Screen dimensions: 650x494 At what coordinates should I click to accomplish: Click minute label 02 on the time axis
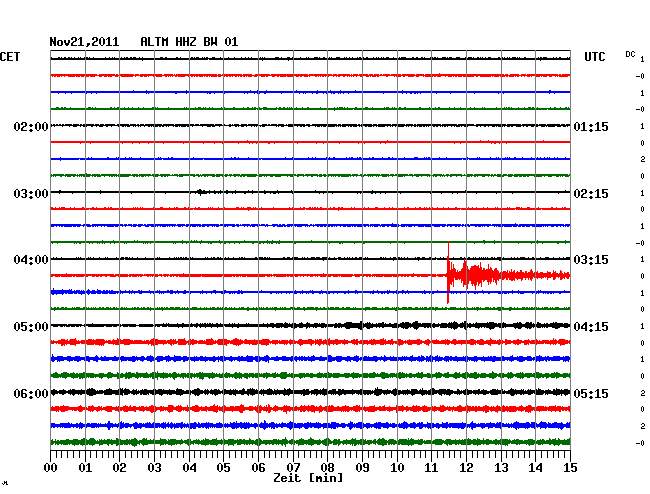click(x=119, y=467)
